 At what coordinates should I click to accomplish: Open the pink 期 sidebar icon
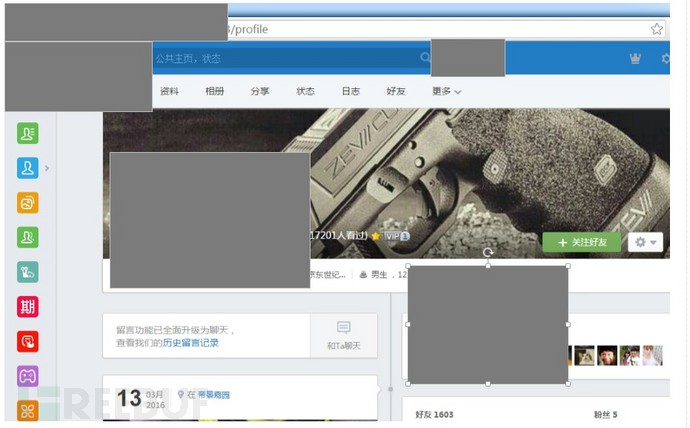click(x=28, y=307)
